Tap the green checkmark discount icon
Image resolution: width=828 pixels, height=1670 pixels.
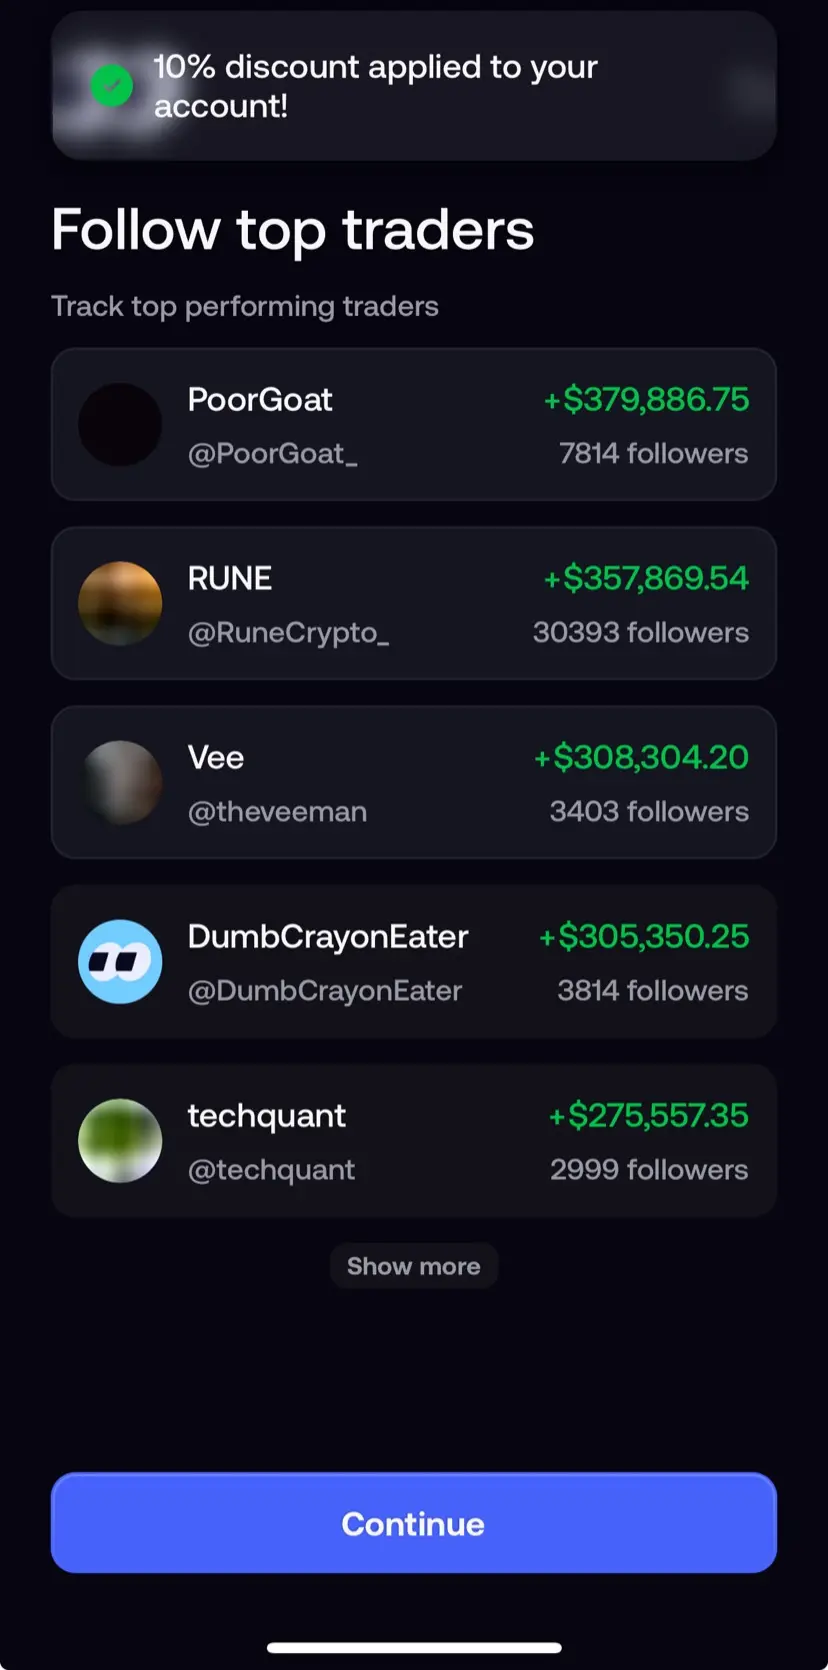click(x=112, y=86)
